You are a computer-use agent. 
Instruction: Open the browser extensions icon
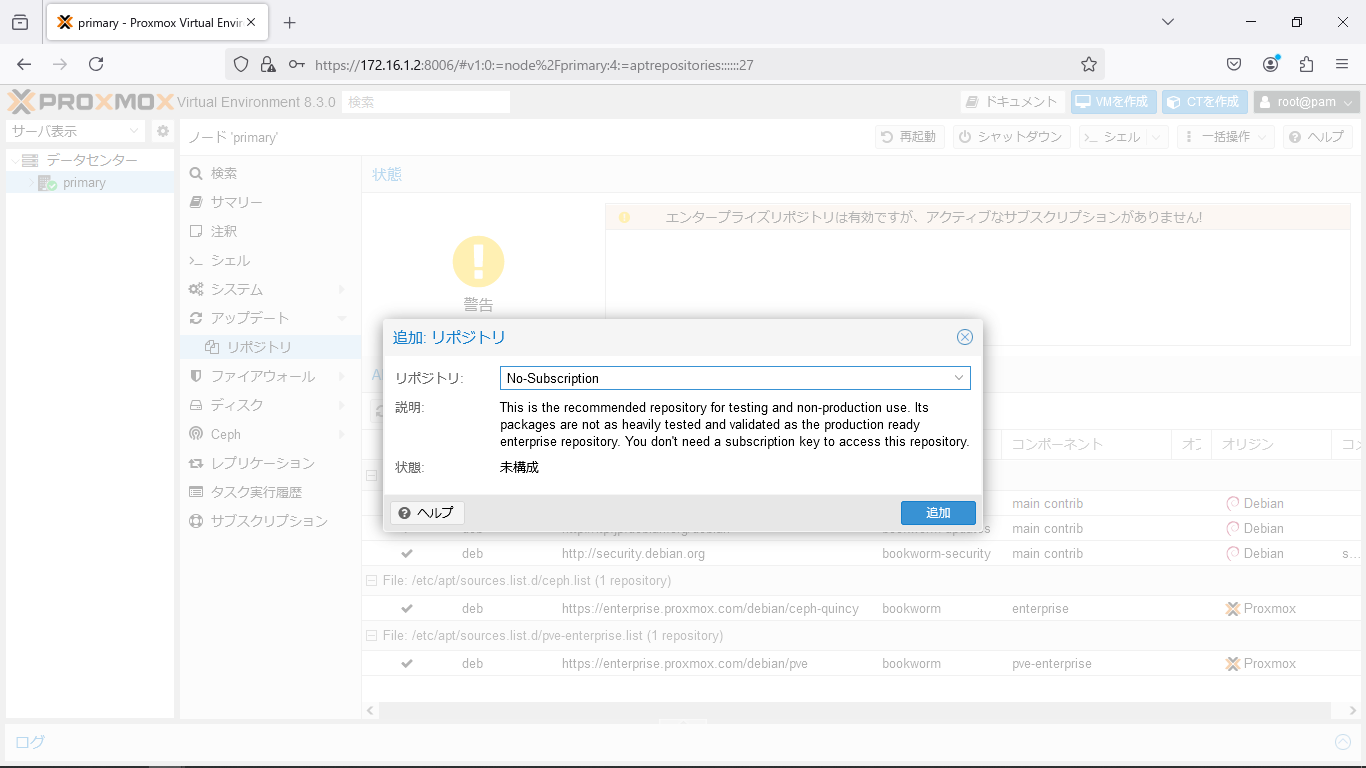click(1306, 64)
